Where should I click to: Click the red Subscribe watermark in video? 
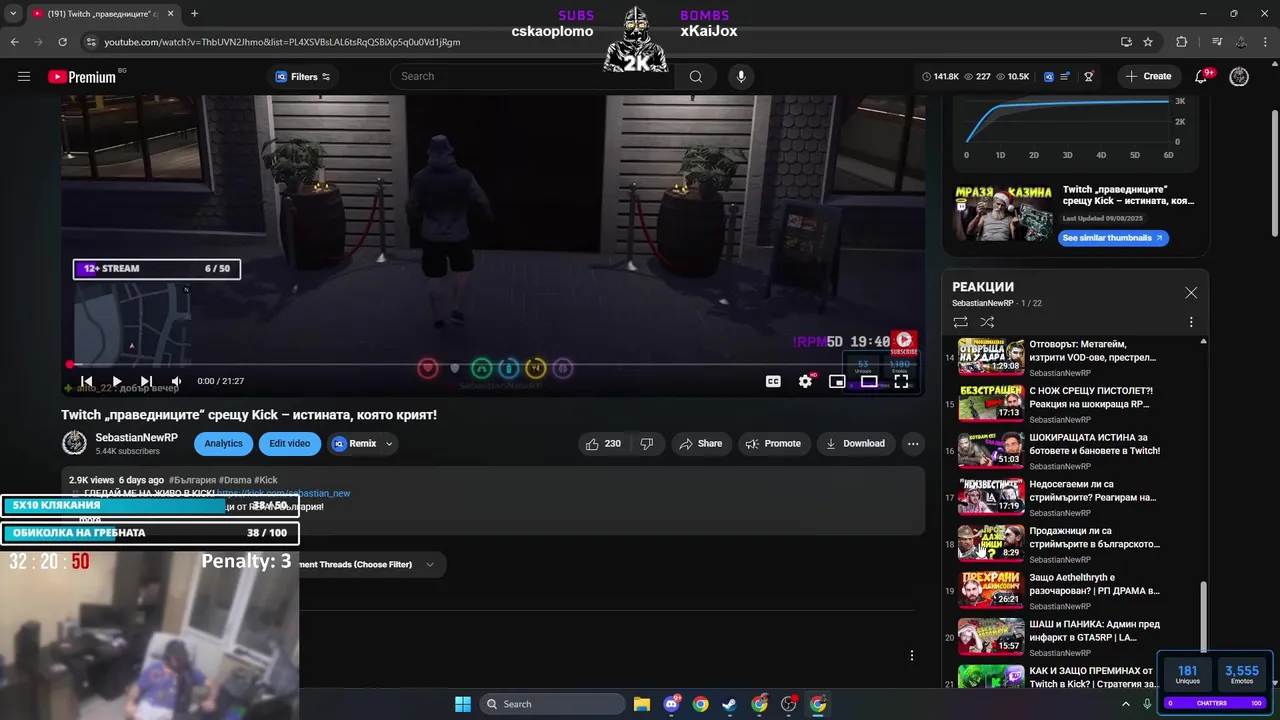(x=904, y=343)
